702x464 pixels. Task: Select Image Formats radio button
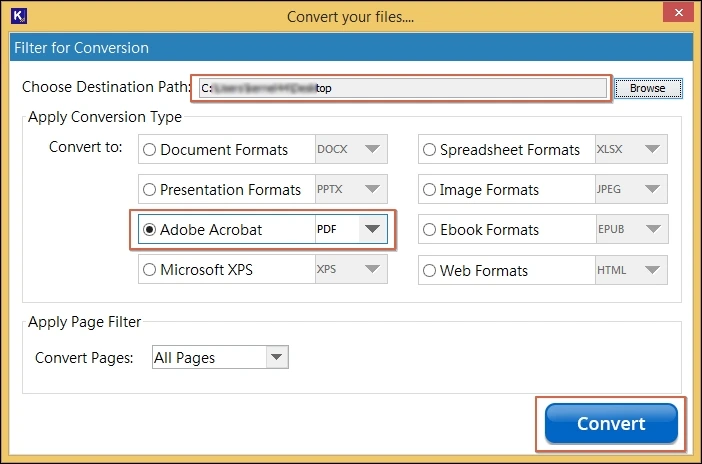click(x=429, y=189)
